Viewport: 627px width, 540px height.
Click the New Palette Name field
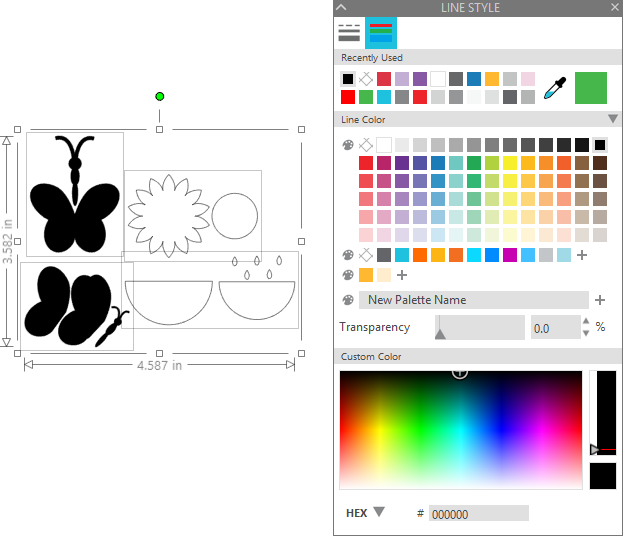point(473,300)
